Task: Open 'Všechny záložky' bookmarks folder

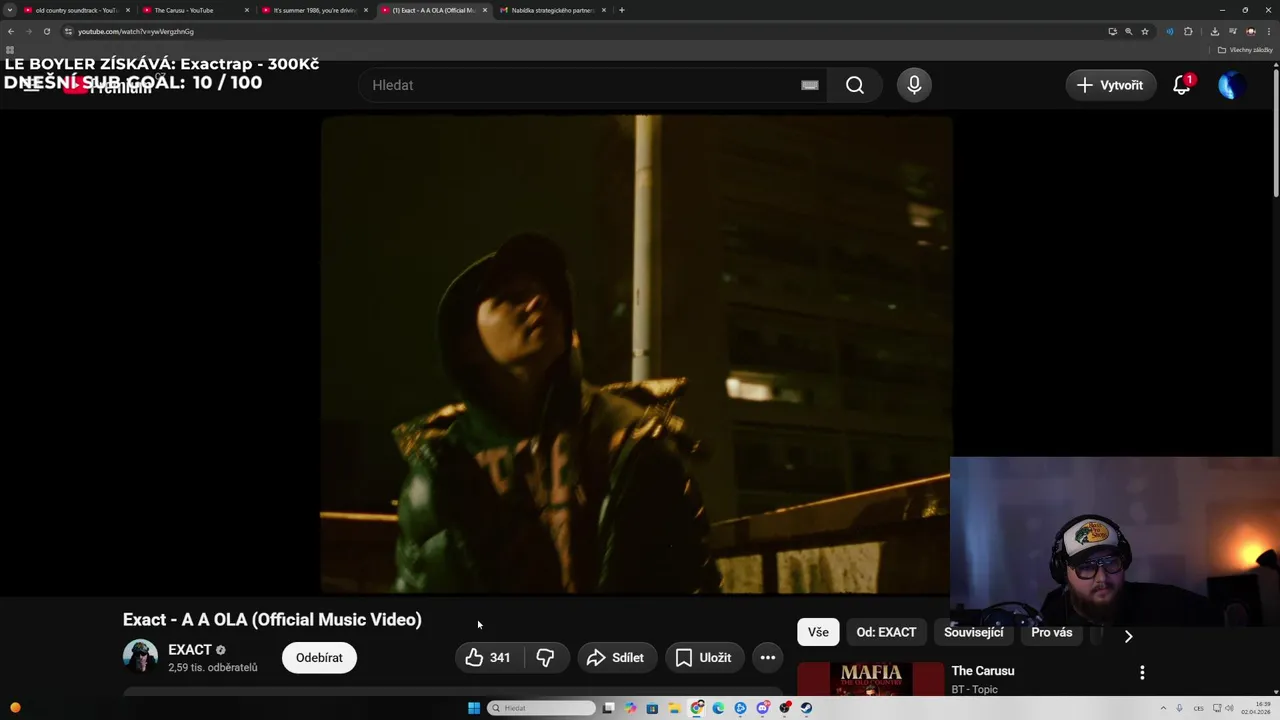Action: (x=1245, y=49)
